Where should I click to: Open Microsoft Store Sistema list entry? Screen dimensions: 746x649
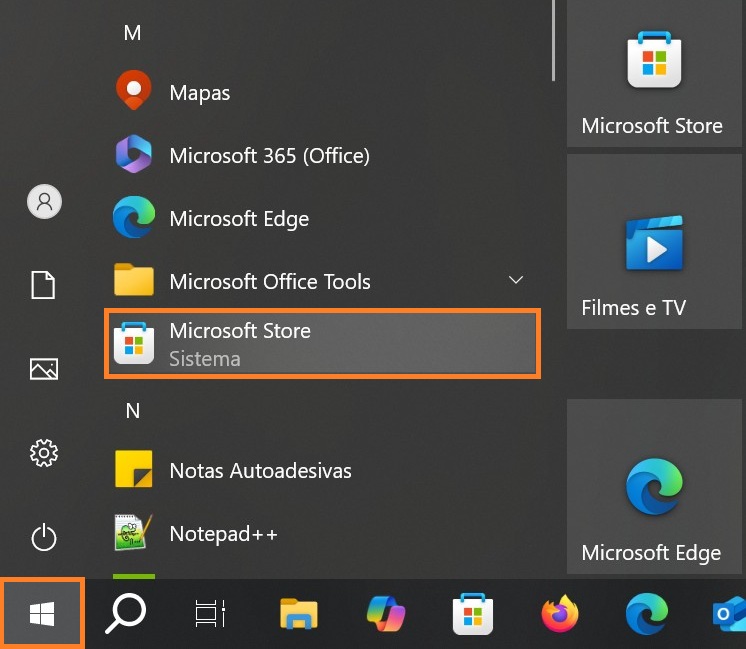pyautogui.click(x=322, y=344)
